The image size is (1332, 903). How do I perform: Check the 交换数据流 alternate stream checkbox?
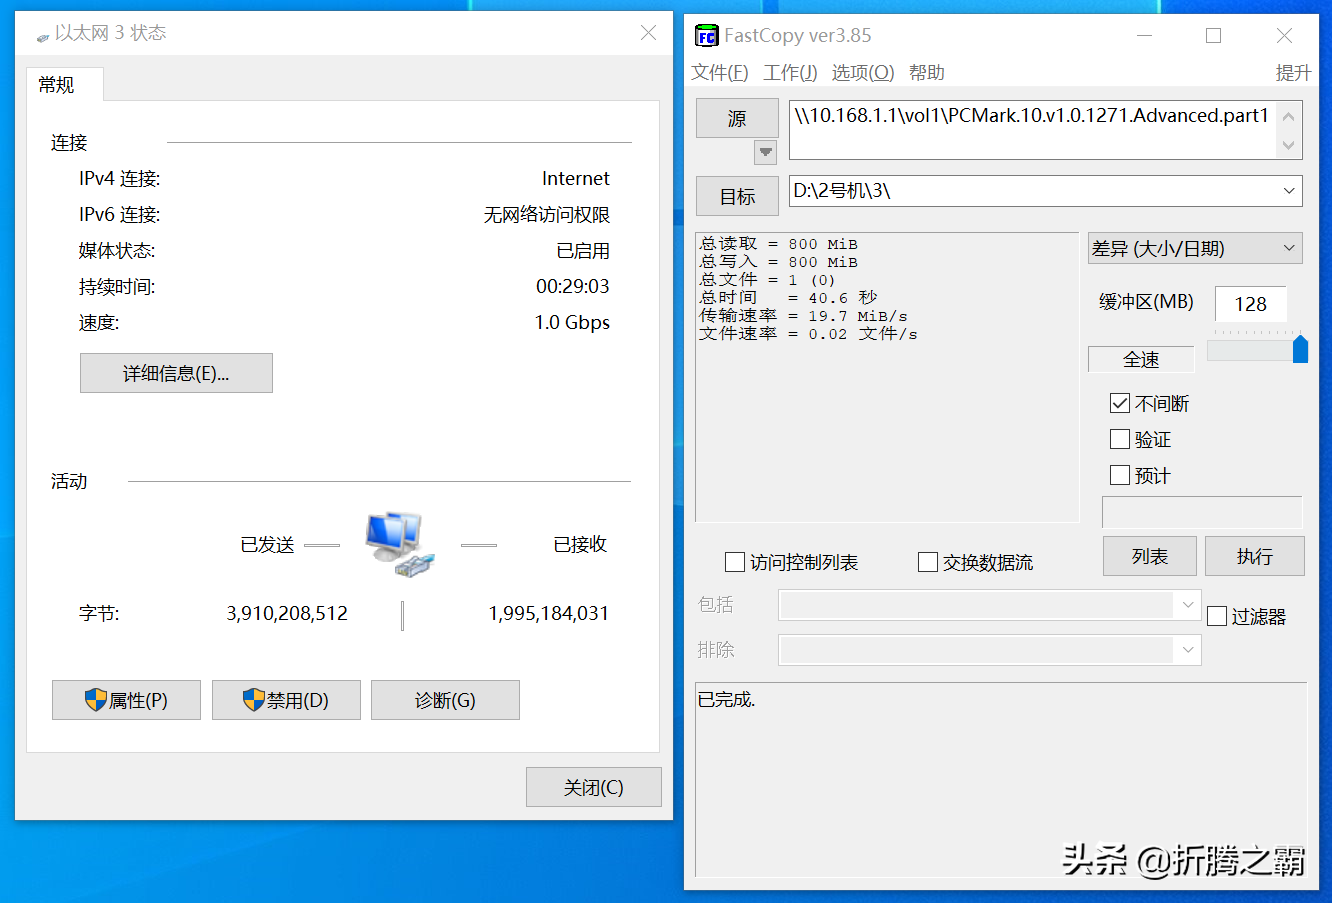[x=928, y=562]
